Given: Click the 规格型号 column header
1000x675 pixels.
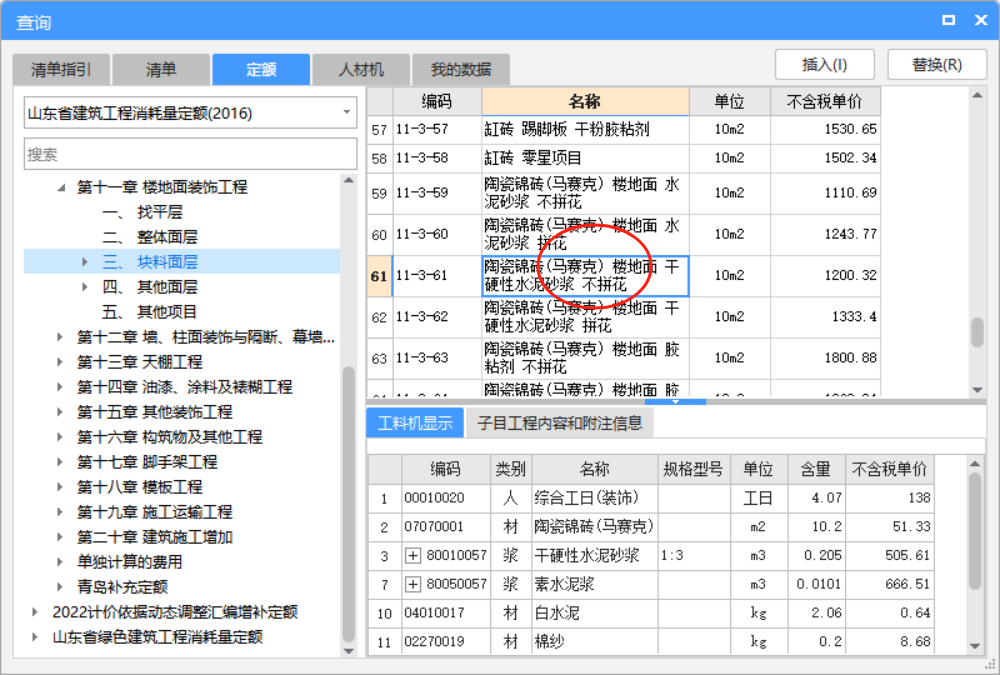Looking at the screenshot, I should coord(693,470).
